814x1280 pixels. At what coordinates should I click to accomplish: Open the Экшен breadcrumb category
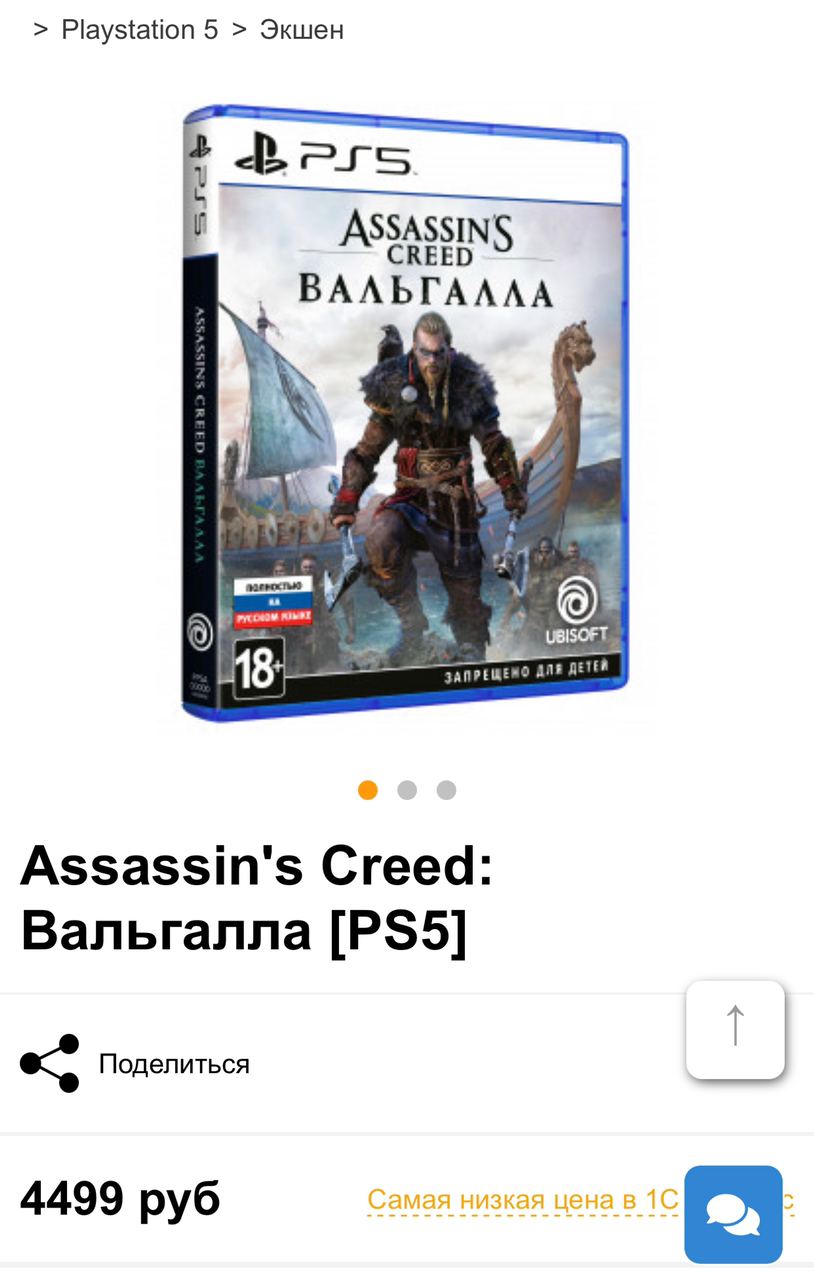click(302, 30)
